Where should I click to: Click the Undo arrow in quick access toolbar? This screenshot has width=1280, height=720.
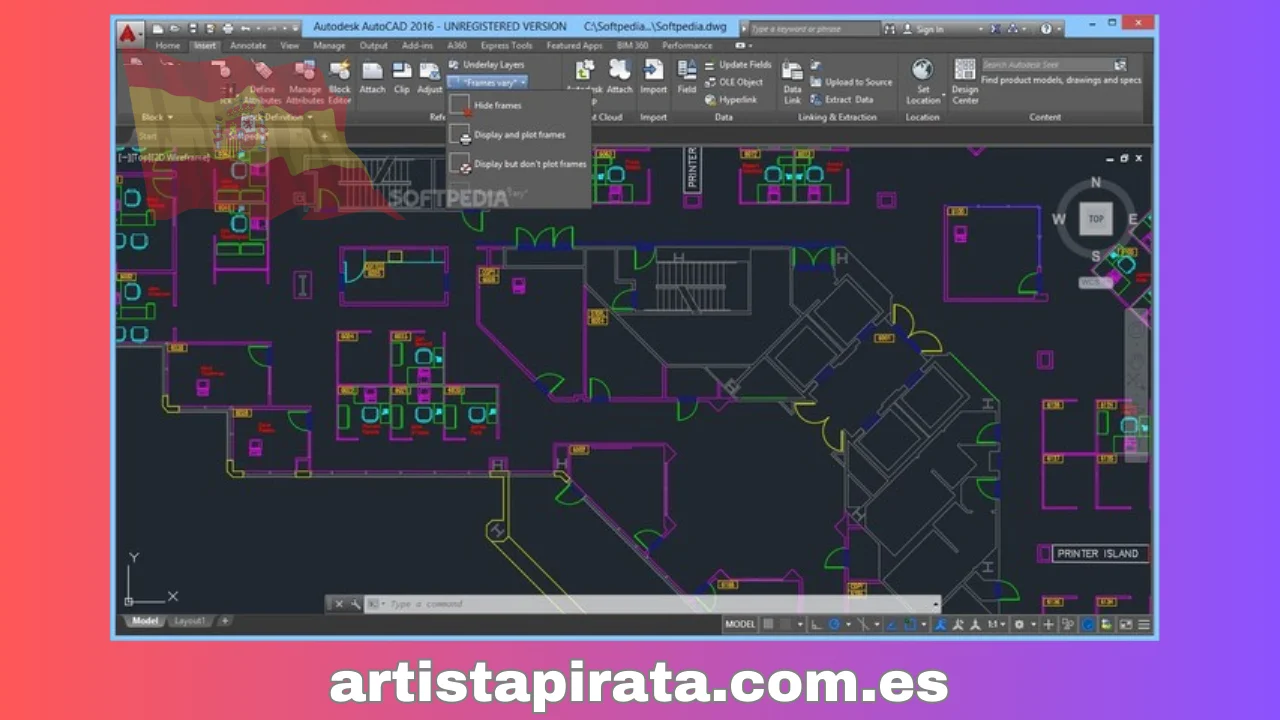(x=244, y=28)
